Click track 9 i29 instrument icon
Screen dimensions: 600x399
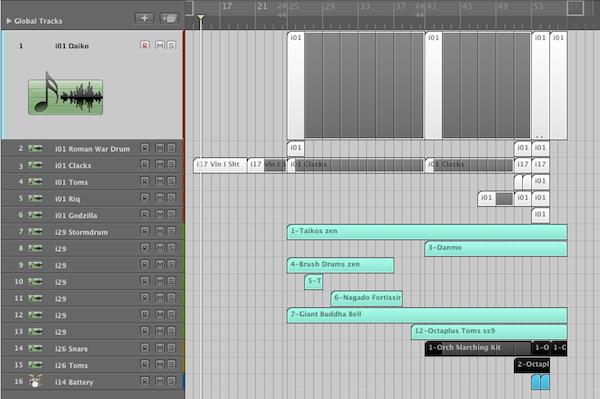(35, 265)
